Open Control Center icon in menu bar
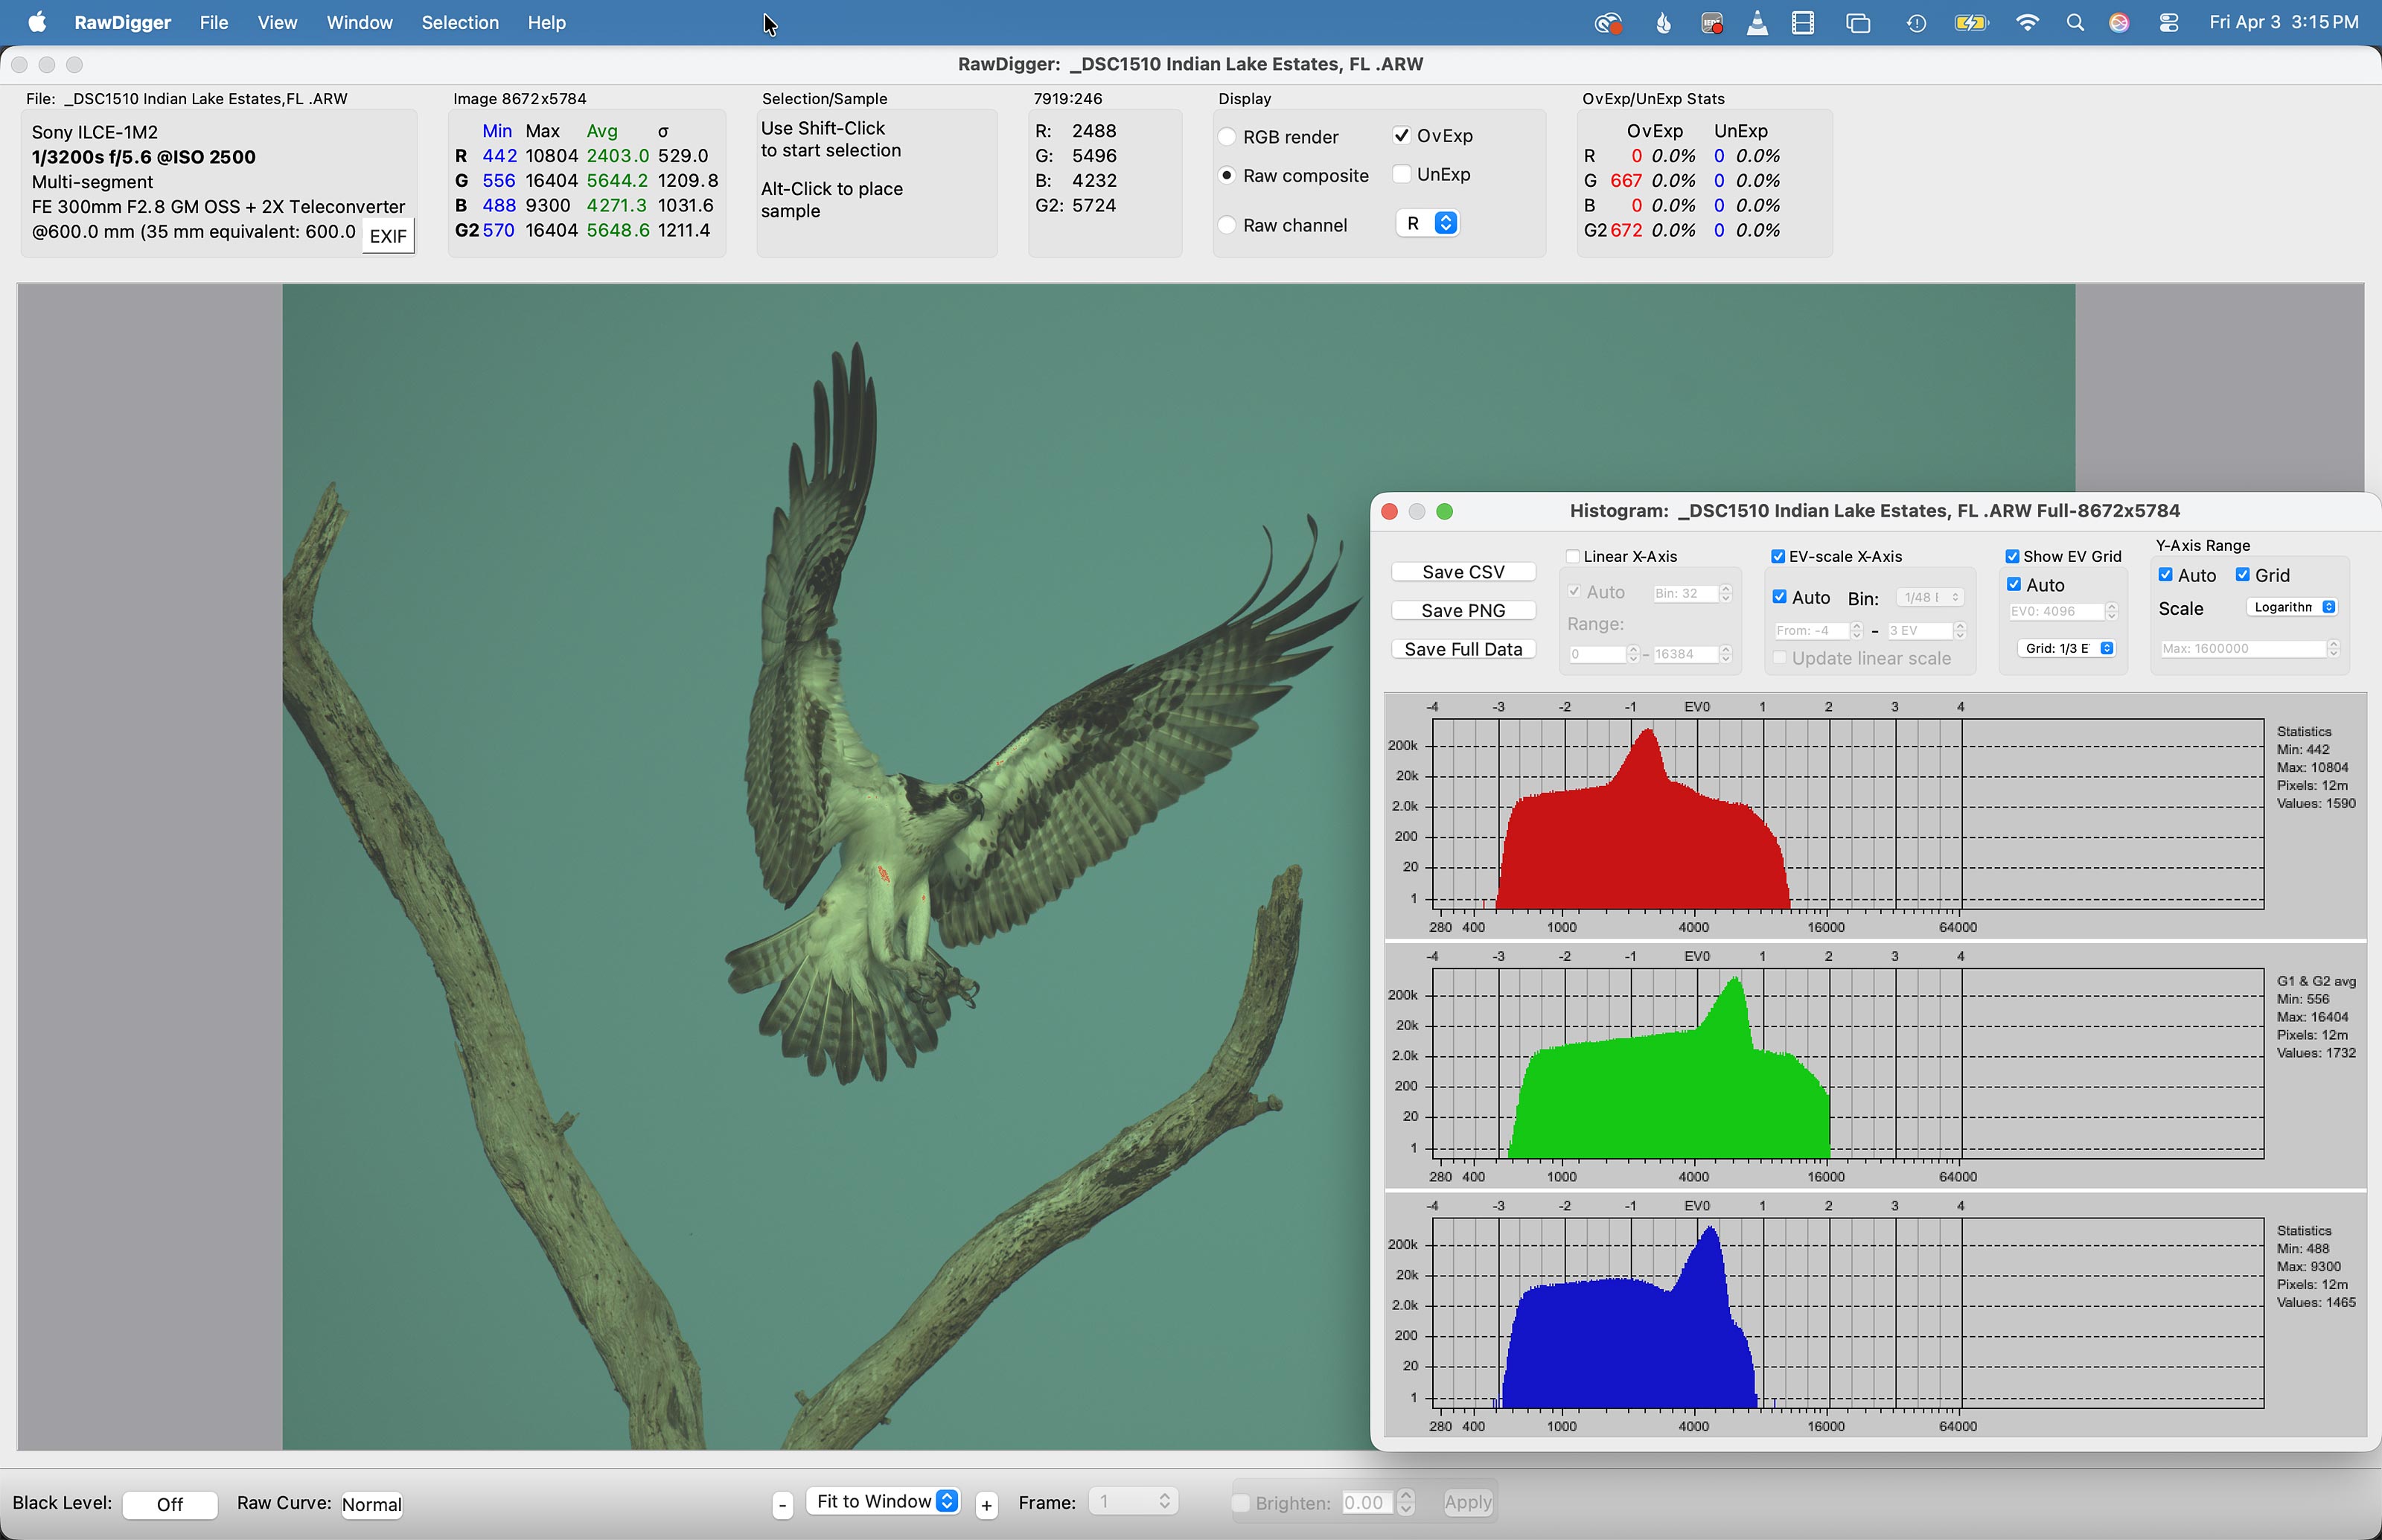 2168,23
